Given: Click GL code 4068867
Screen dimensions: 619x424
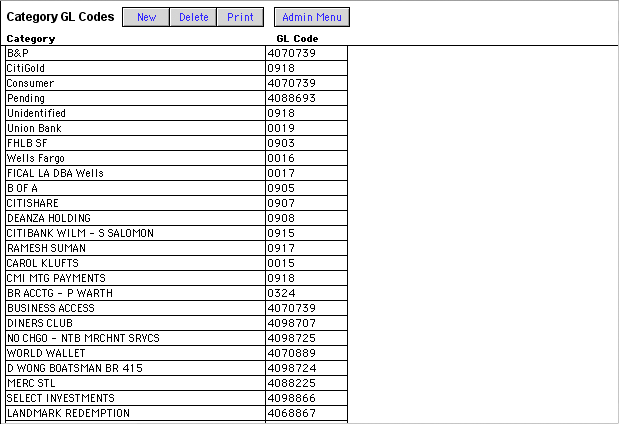Looking at the screenshot, I should [x=307, y=413].
